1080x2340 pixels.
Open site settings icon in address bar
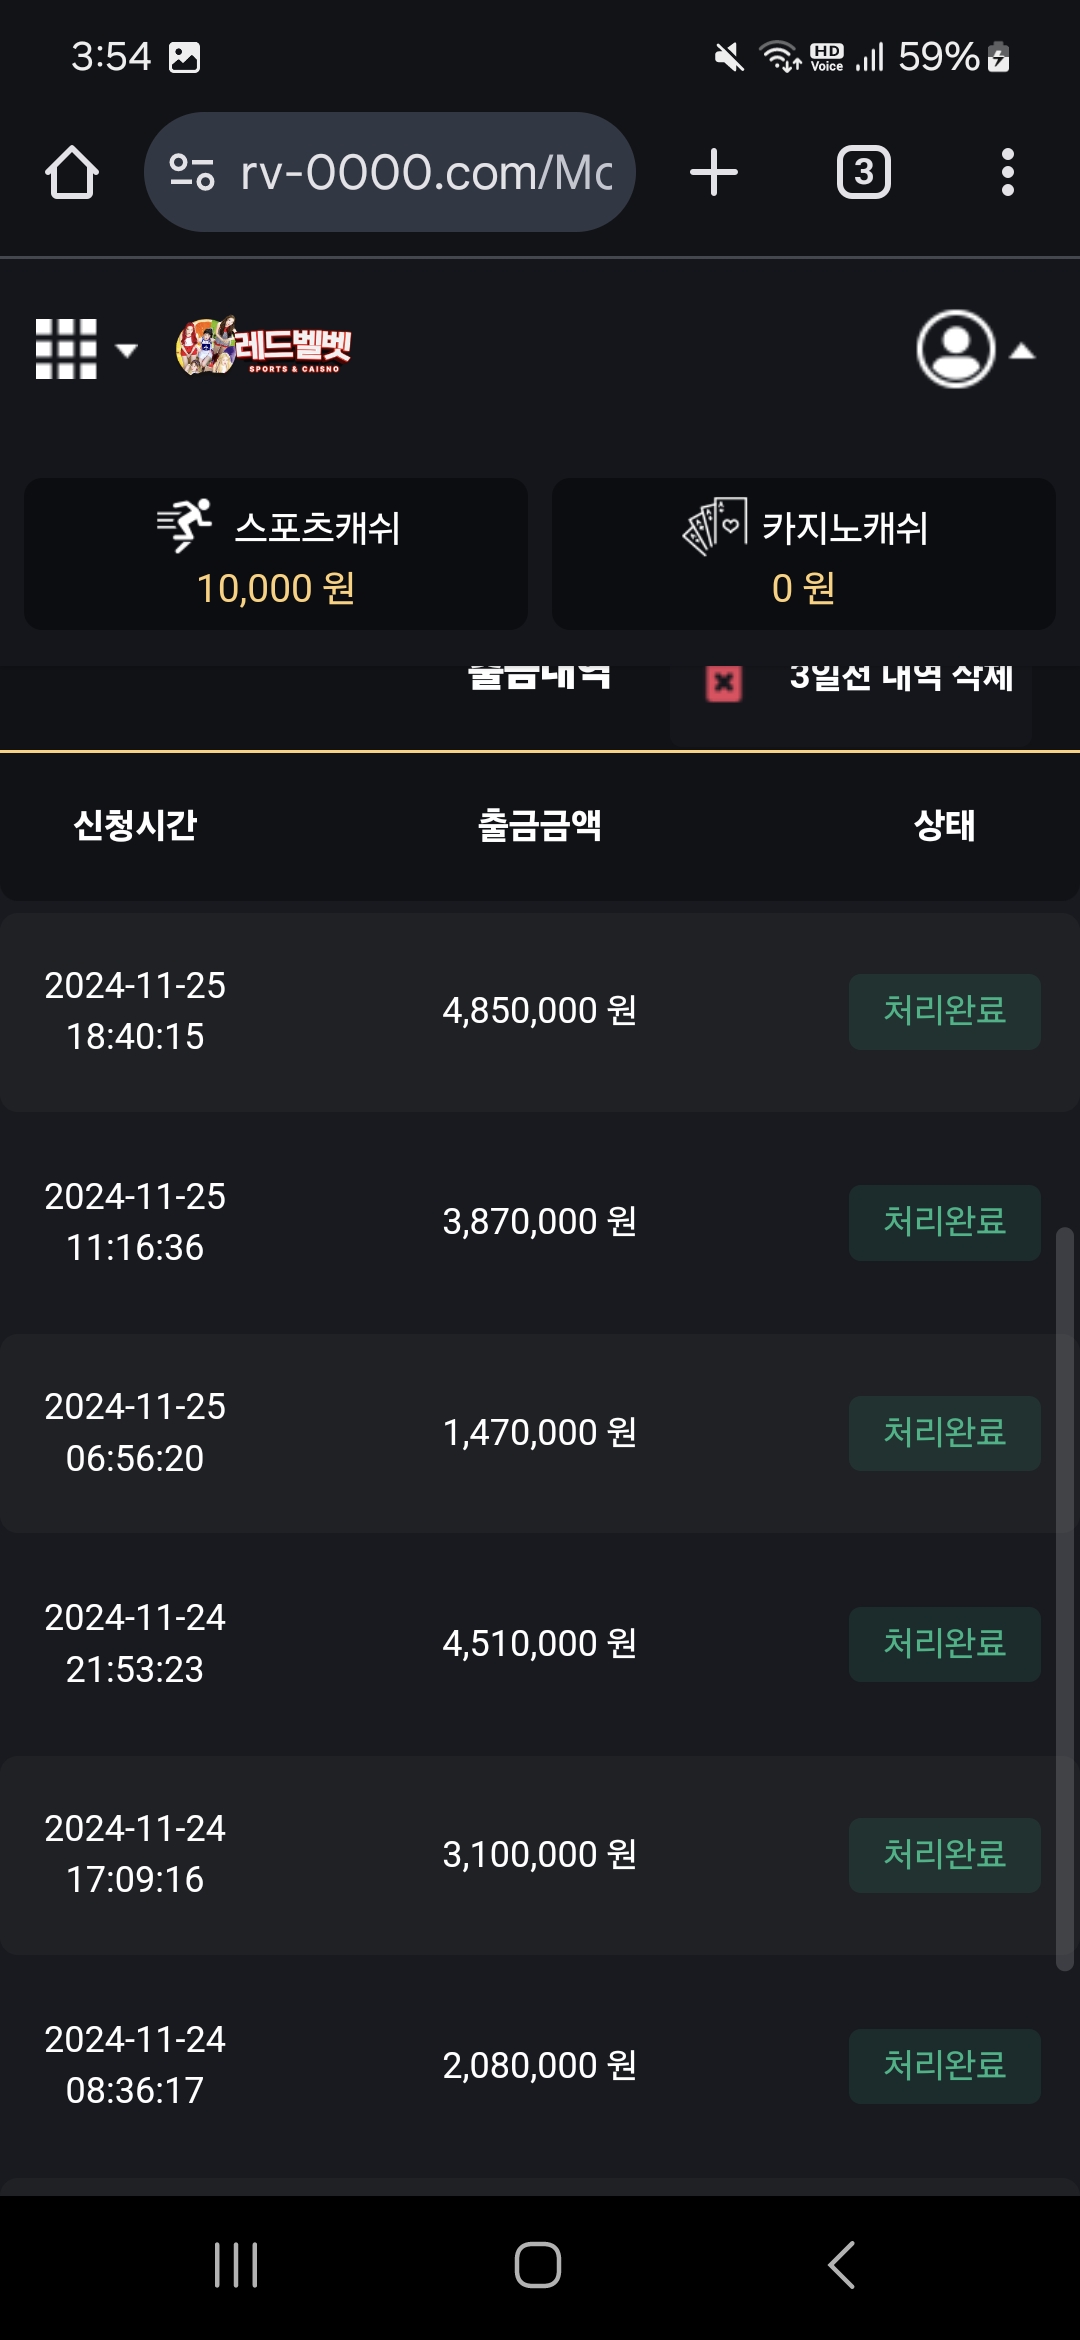click(x=192, y=172)
